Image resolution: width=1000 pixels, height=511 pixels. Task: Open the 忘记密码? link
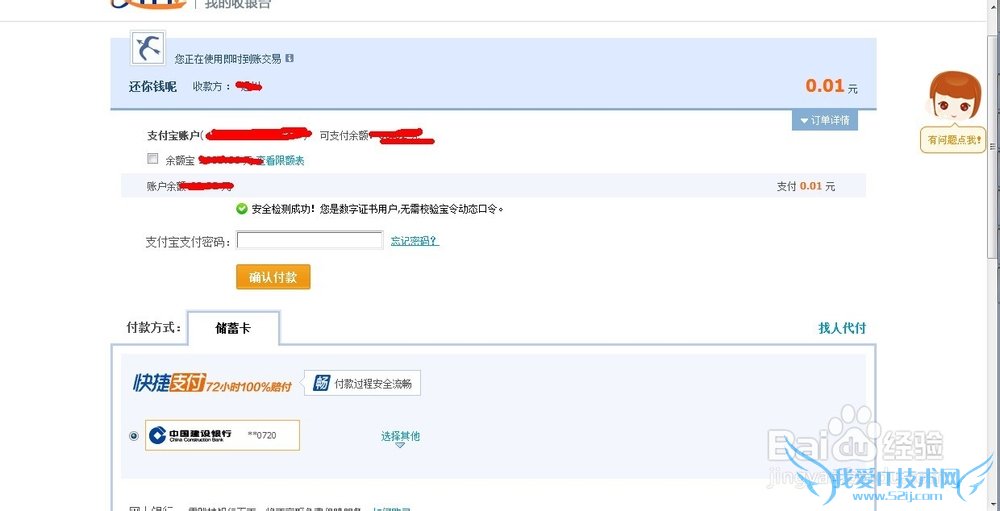(415, 241)
